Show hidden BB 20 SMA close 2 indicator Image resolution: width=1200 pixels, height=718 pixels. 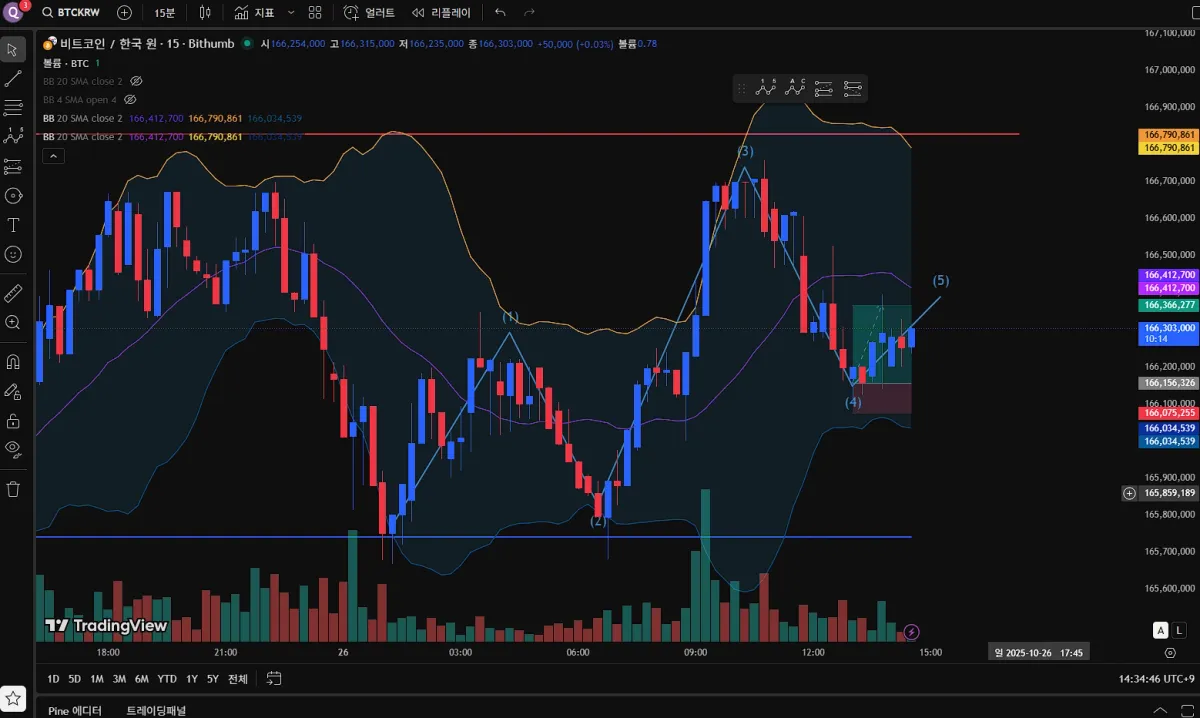(137, 81)
